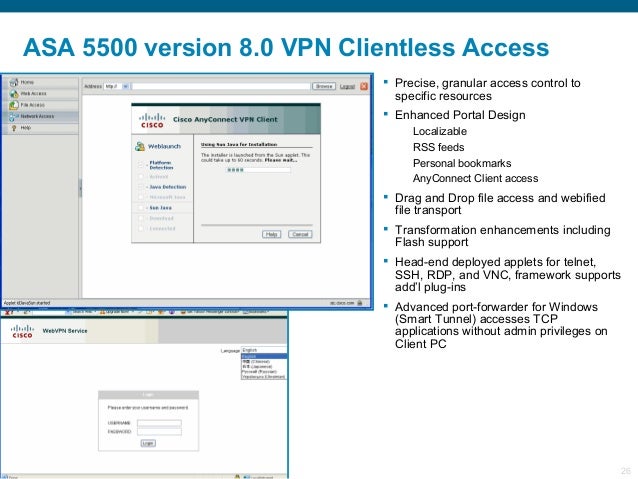
Task: Select the Chinese language option
Action: [264, 361]
